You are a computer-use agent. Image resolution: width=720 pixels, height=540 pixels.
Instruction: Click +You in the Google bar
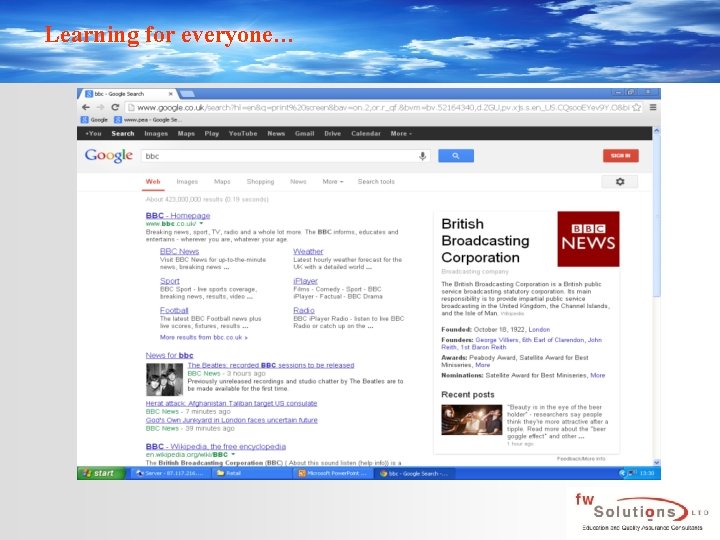(93, 134)
